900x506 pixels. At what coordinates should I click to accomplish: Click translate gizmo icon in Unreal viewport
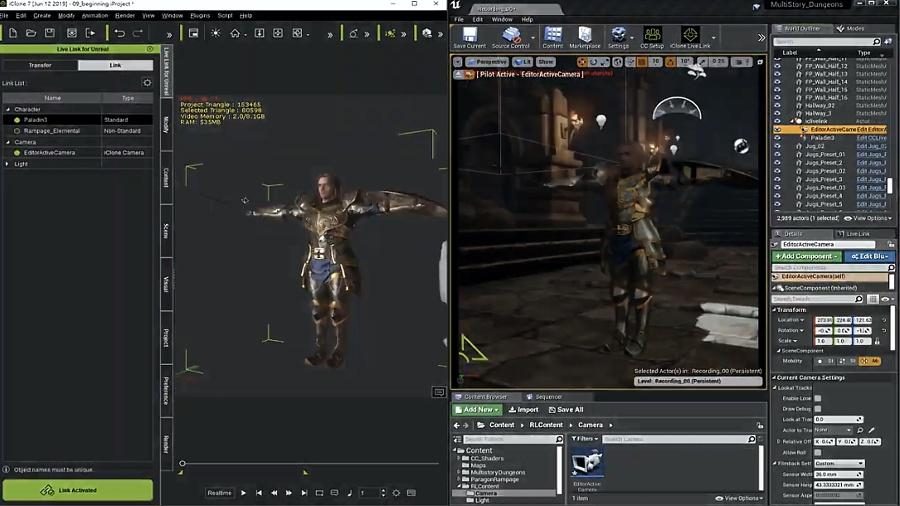(x=581, y=62)
